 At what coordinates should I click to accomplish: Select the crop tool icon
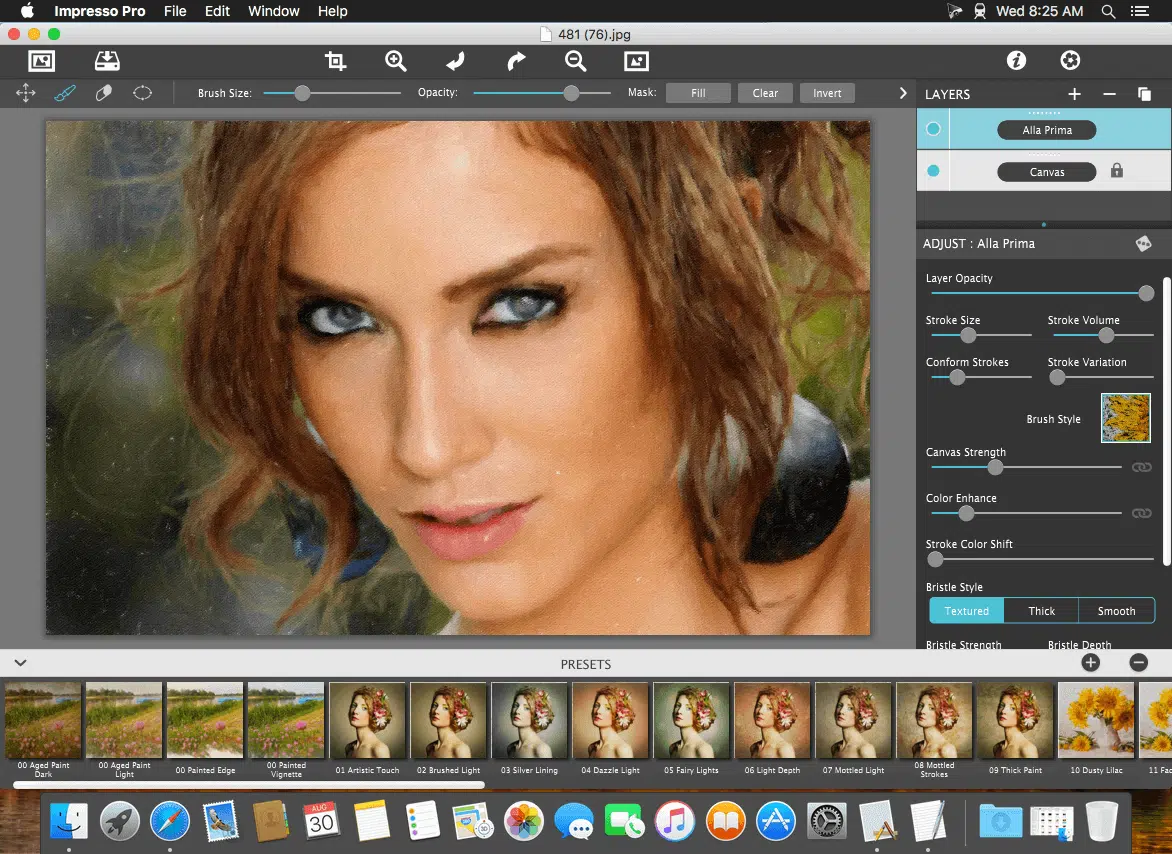tap(336, 61)
